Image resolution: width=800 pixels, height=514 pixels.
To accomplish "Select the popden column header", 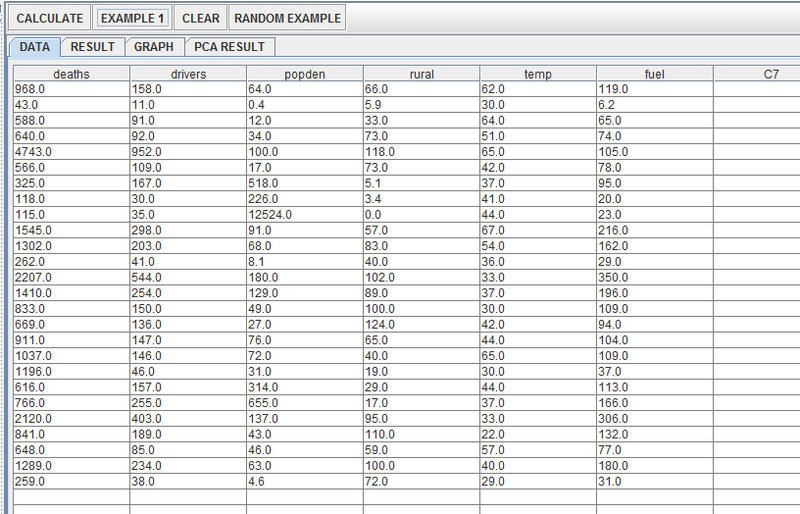I will 305,74.
